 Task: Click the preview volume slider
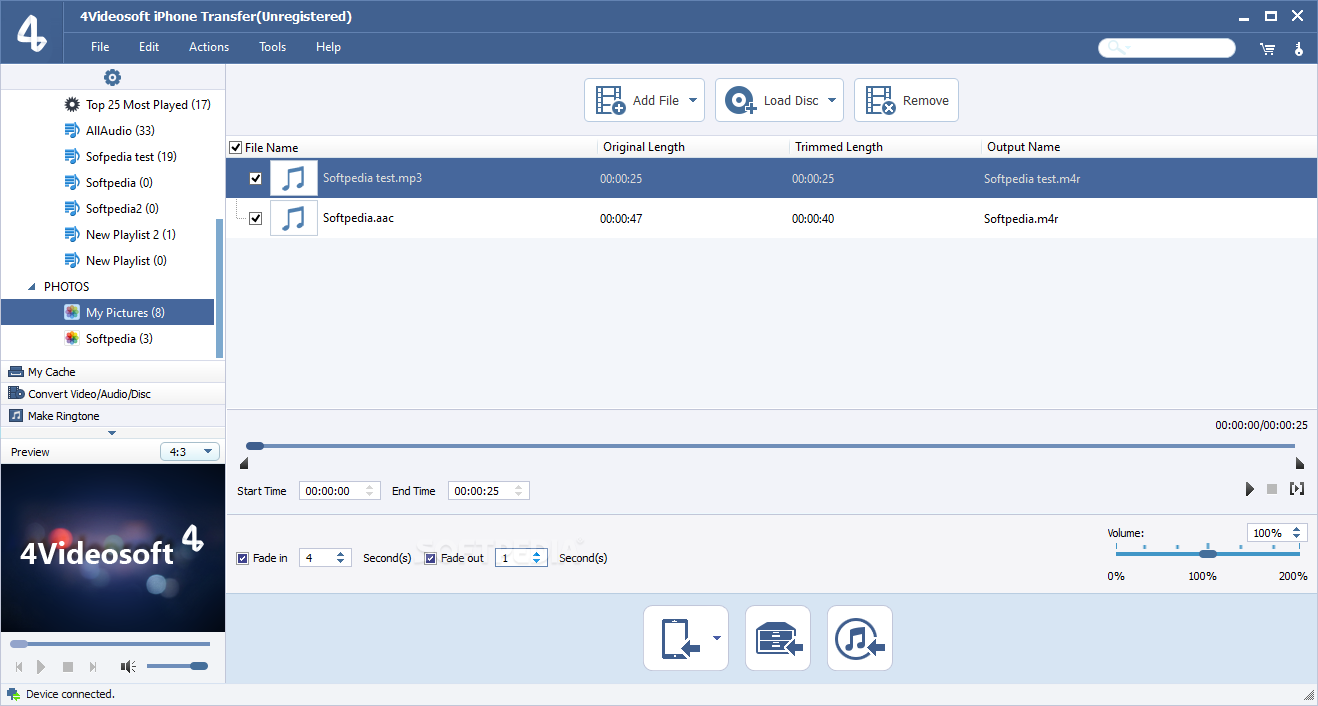[x=177, y=666]
